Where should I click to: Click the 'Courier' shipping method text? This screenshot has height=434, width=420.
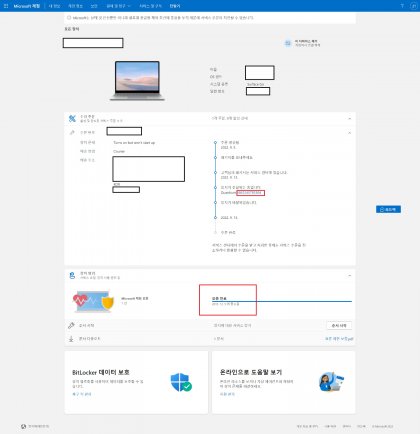[119, 151]
